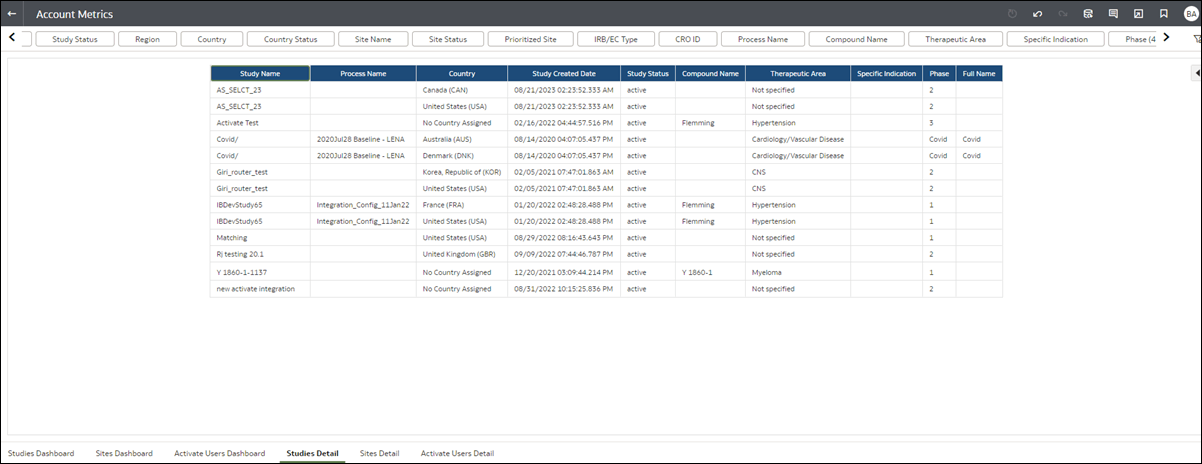The image size is (1202, 464).
Task: Click the France (FRA) country cell
Action: [x=462, y=205]
